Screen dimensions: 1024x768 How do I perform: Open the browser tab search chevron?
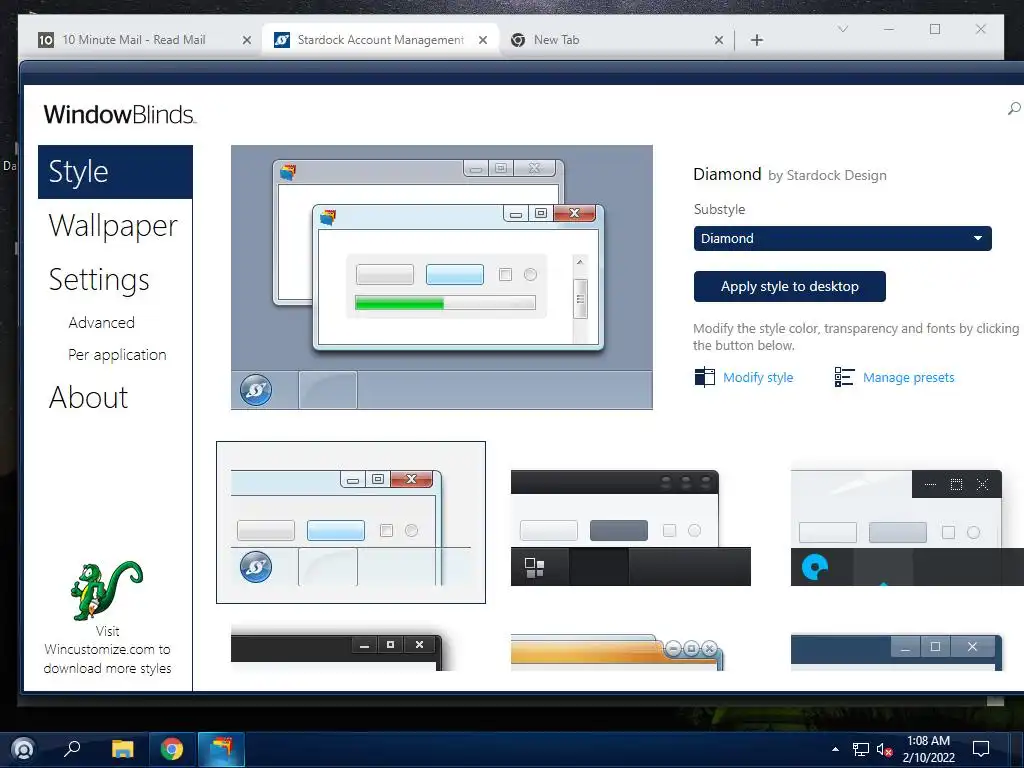pyautogui.click(x=842, y=29)
